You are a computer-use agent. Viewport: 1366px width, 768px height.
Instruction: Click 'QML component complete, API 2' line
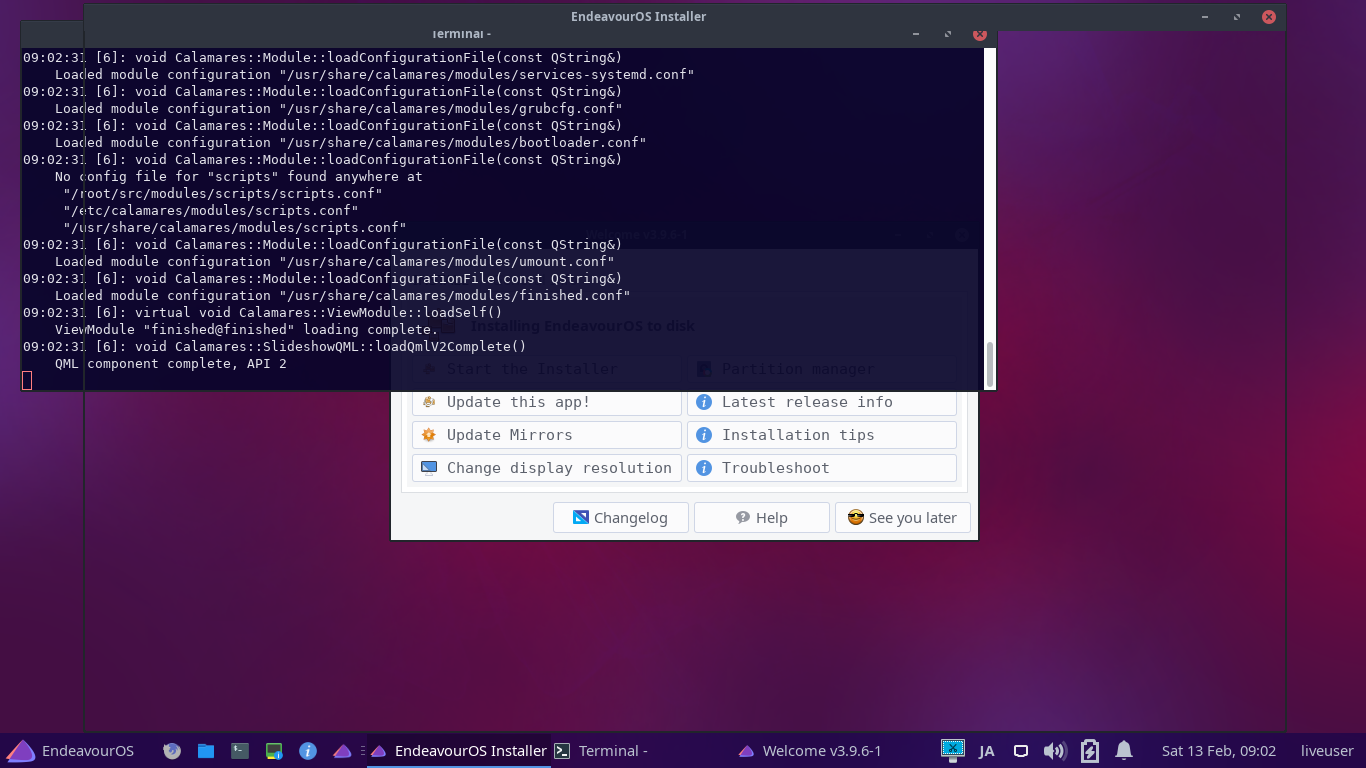pos(170,364)
